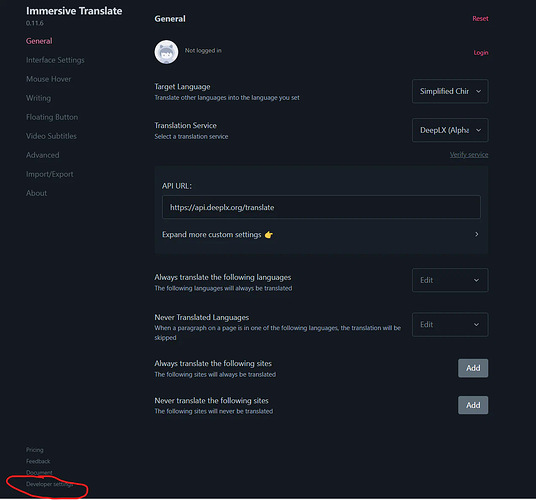Open Interface Settings in sidebar
The width and height of the screenshot is (536, 500).
click(x=55, y=60)
